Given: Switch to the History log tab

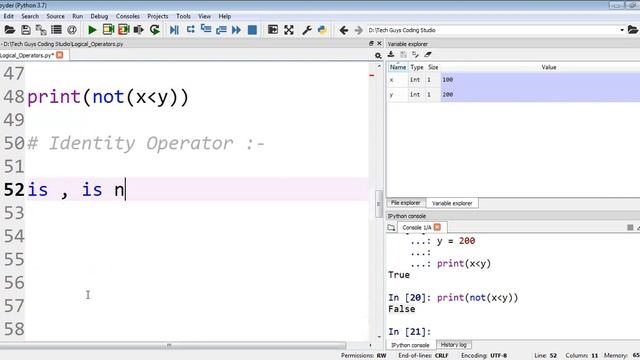Looking at the screenshot, I should [453, 345].
